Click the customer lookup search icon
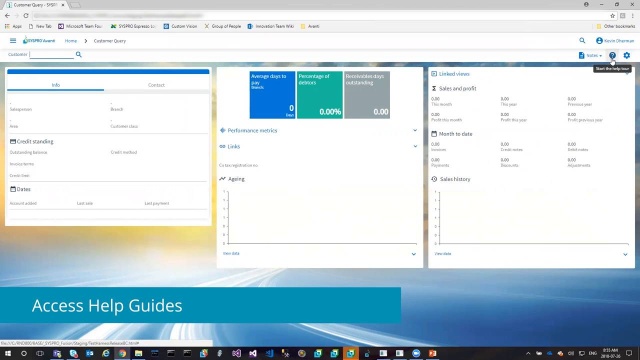The width and height of the screenshot is (640, 360). 78,54
